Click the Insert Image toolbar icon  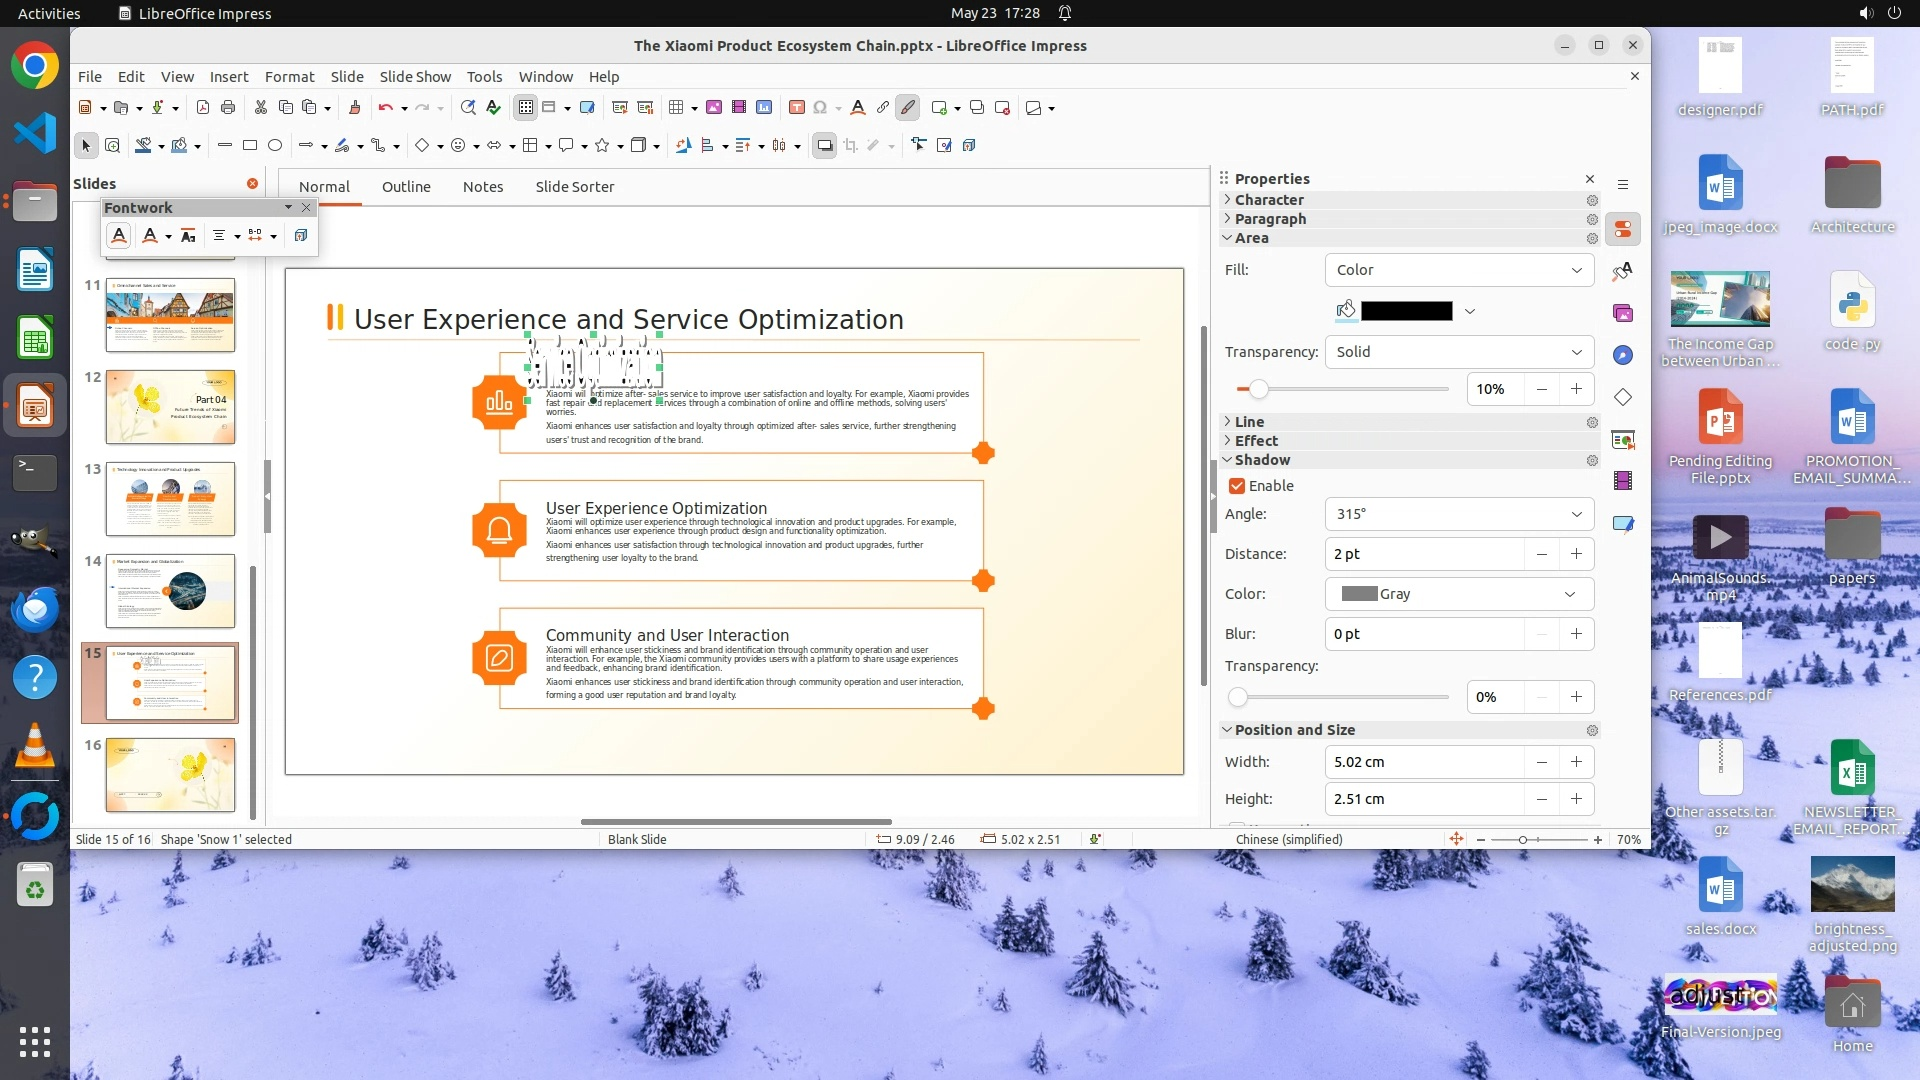coord(714,108)
